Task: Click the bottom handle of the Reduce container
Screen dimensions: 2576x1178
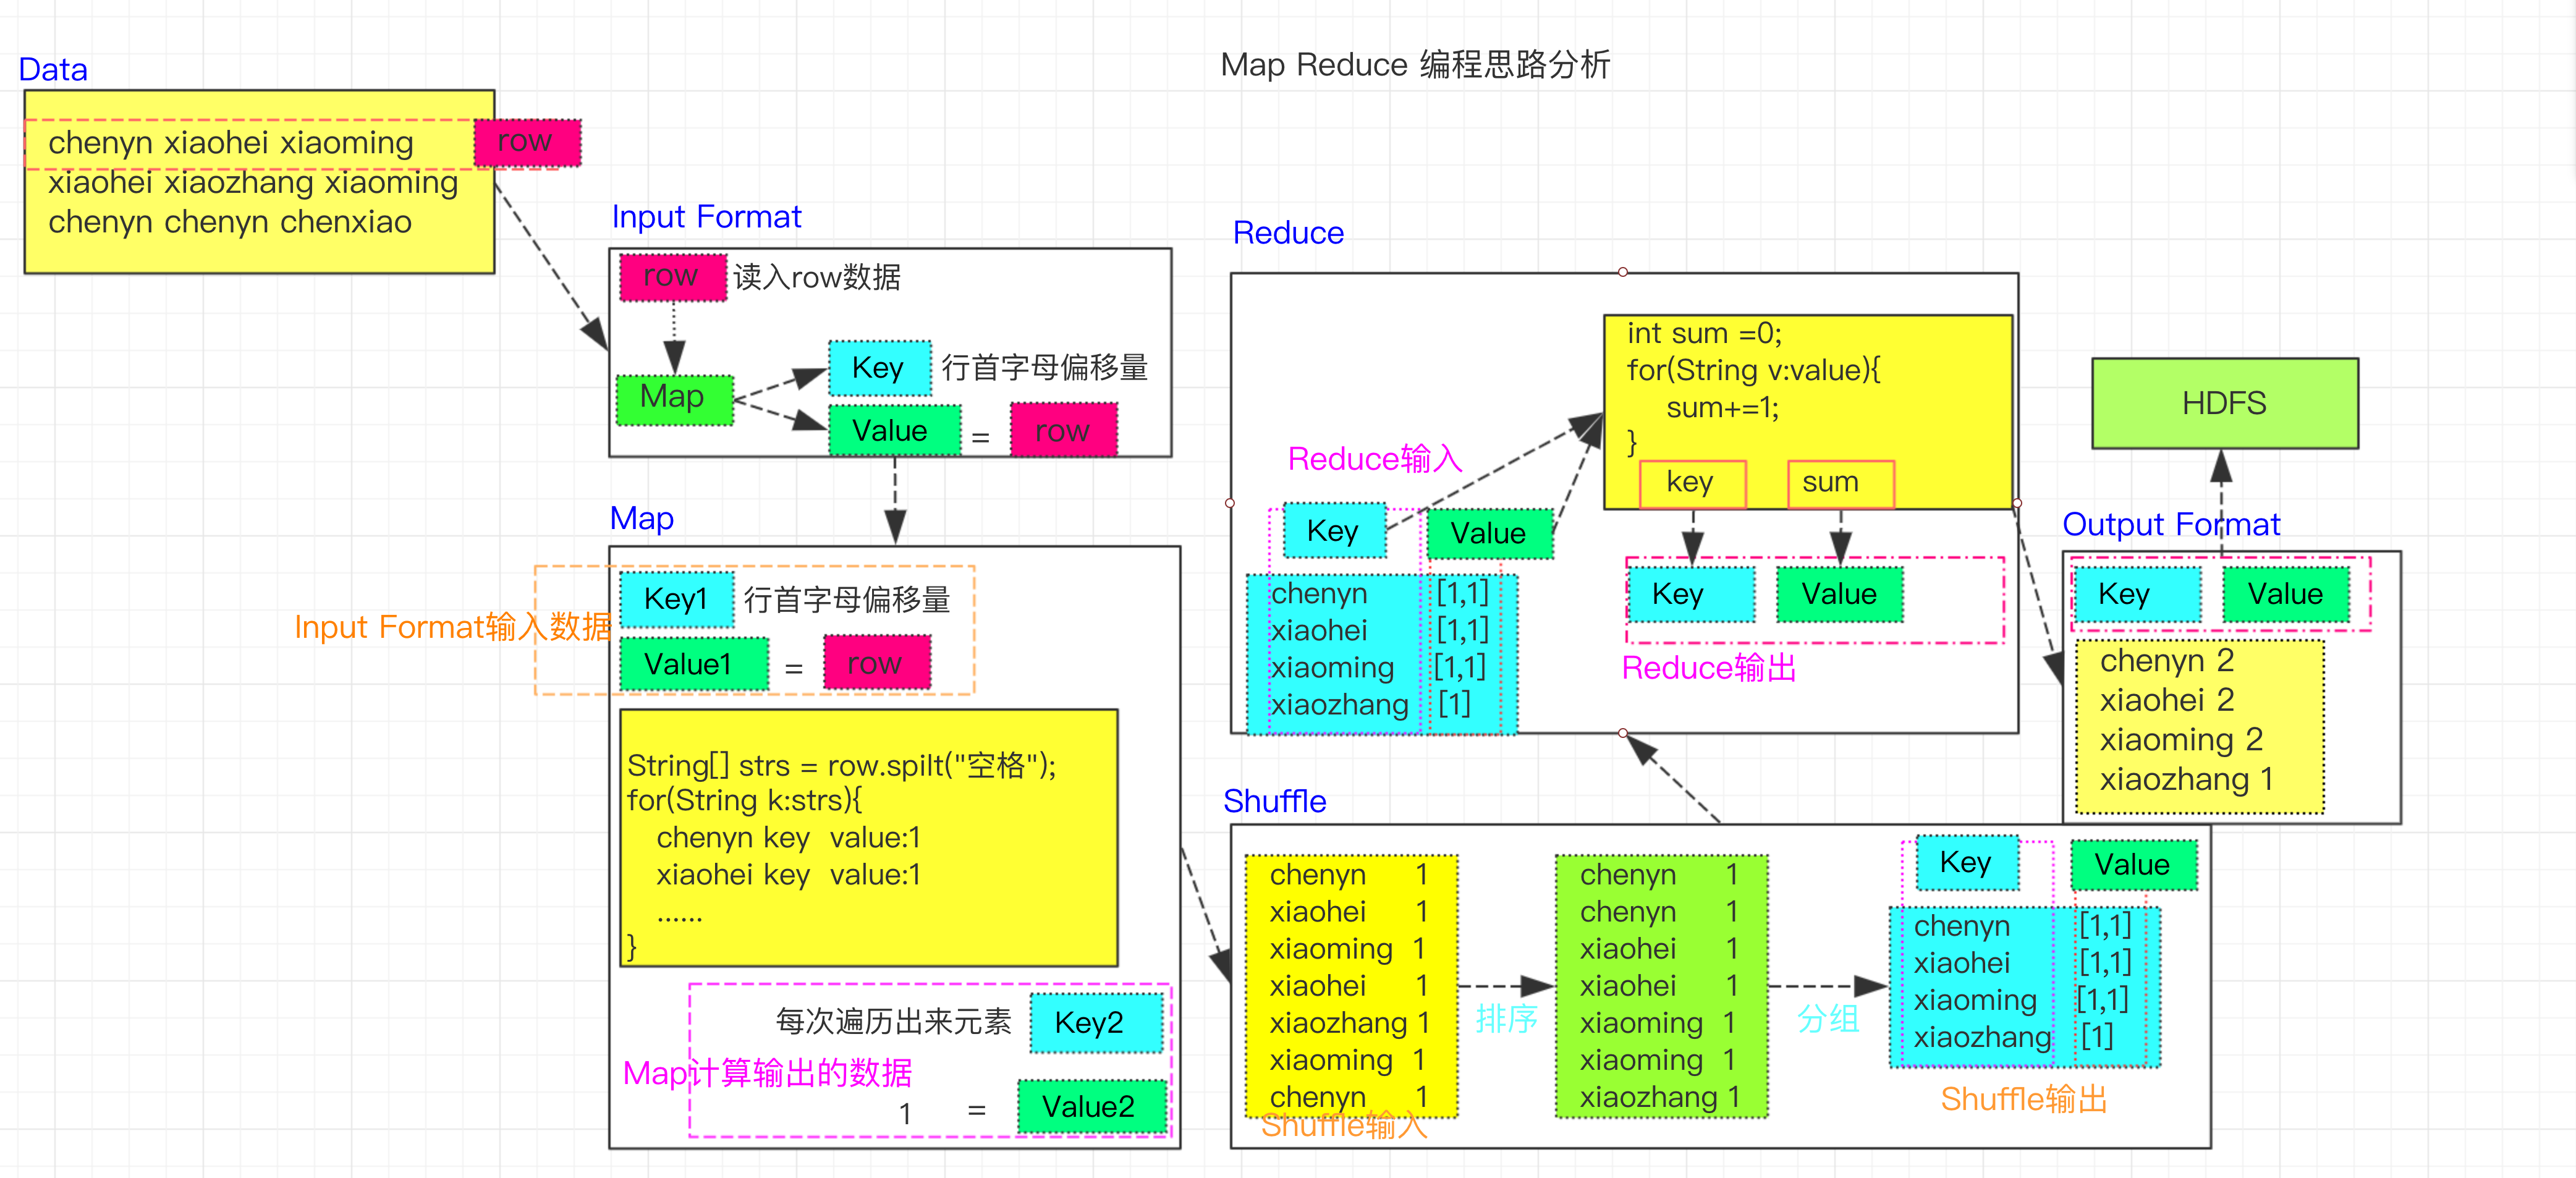Action: (x=1622, y=733)
